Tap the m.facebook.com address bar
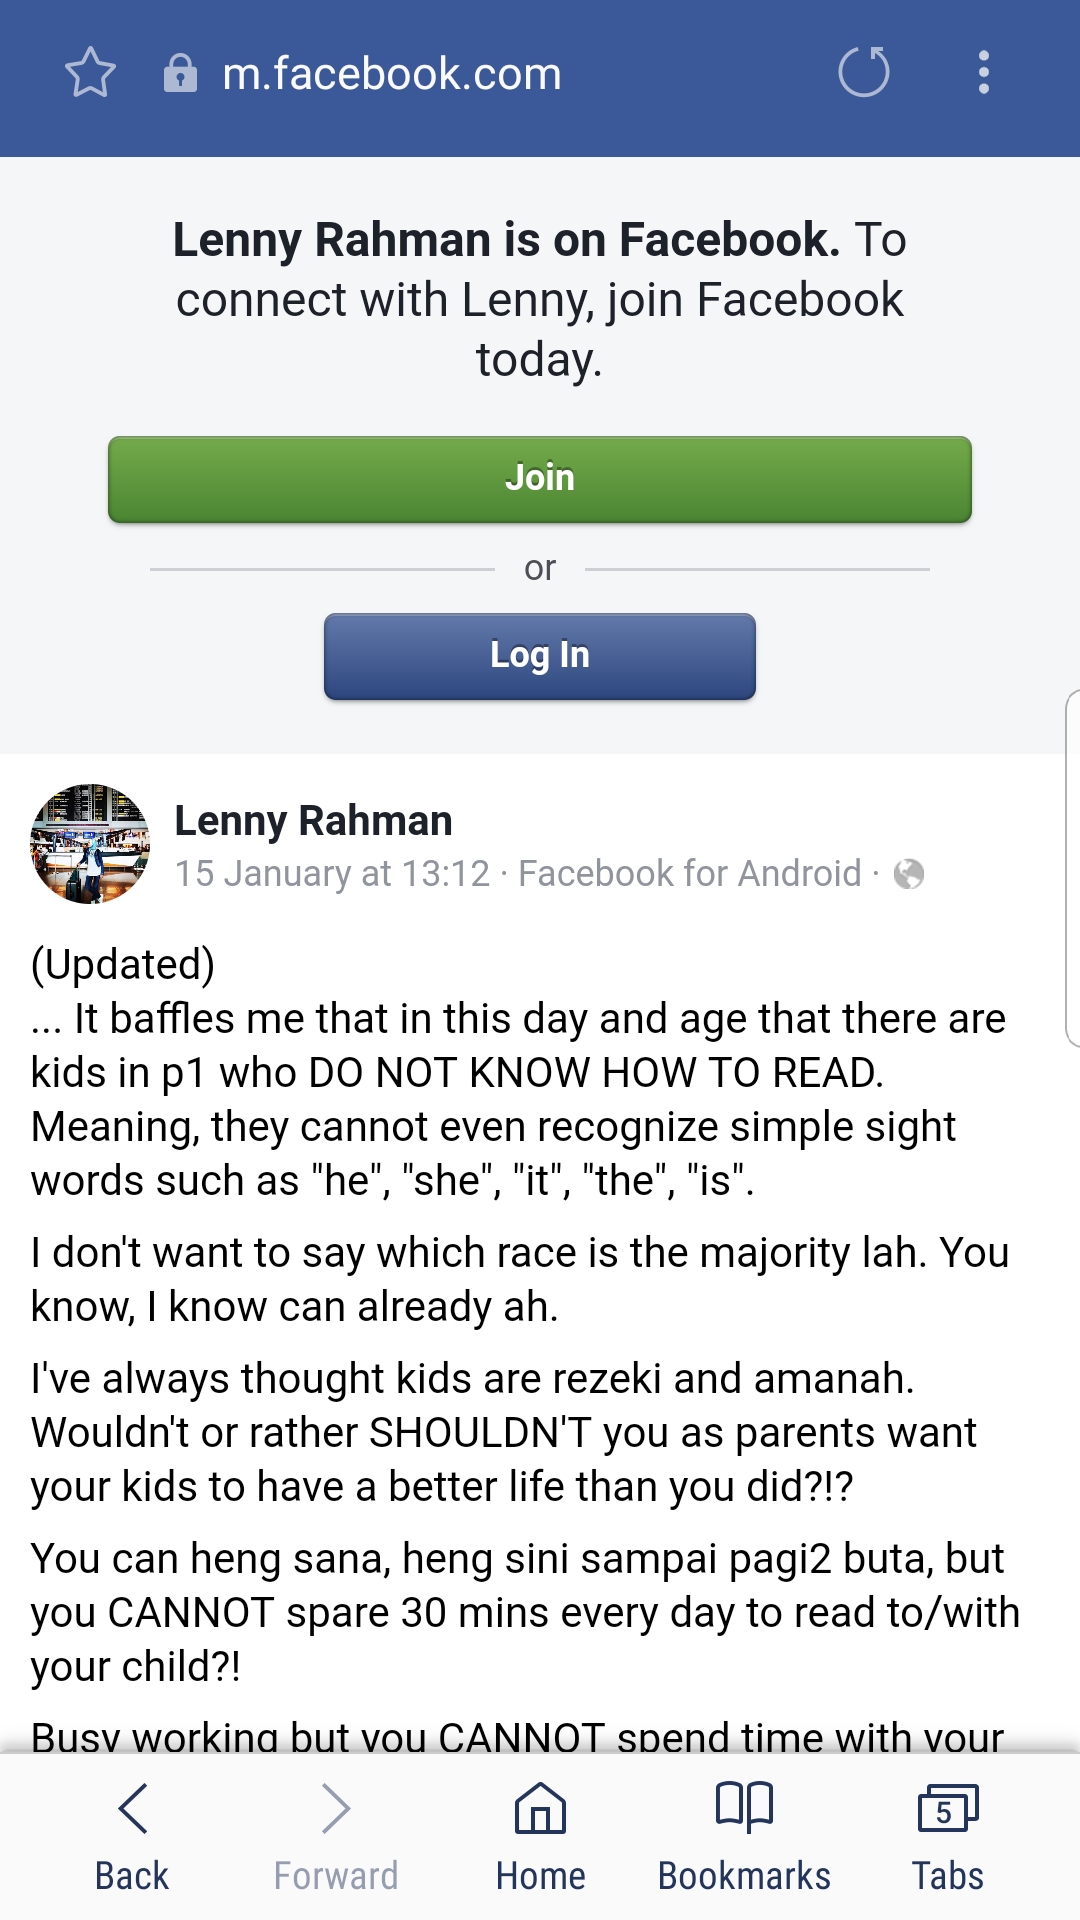 pos(392,74)
